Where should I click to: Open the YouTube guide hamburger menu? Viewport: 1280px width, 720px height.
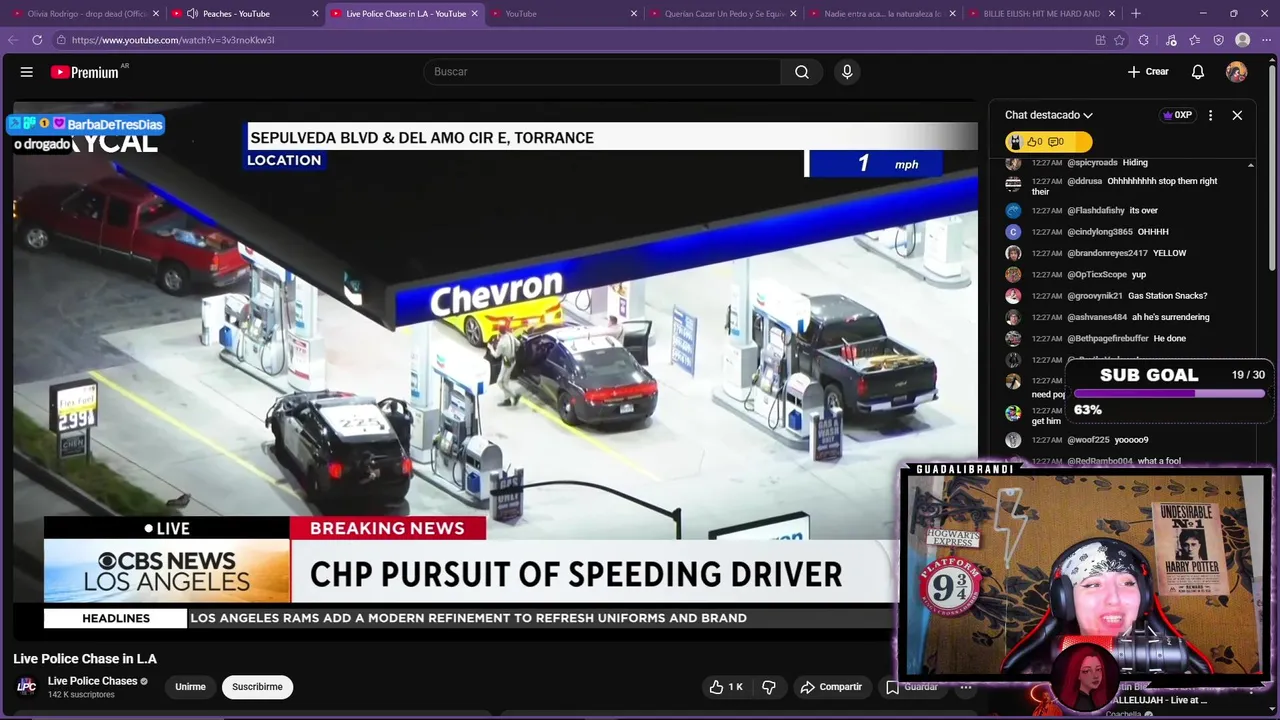click(27, 72)
